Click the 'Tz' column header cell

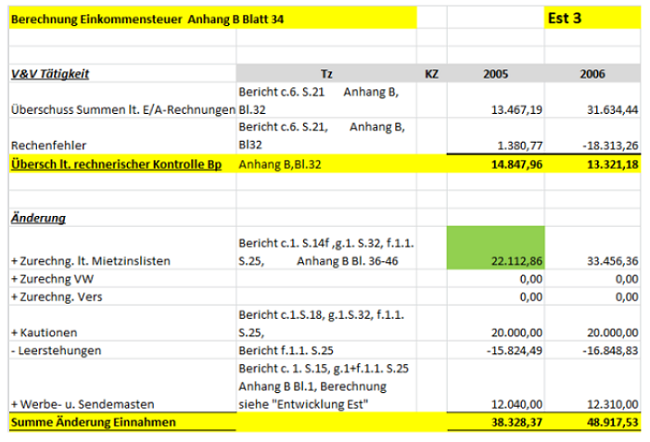[x=326, y=74]
